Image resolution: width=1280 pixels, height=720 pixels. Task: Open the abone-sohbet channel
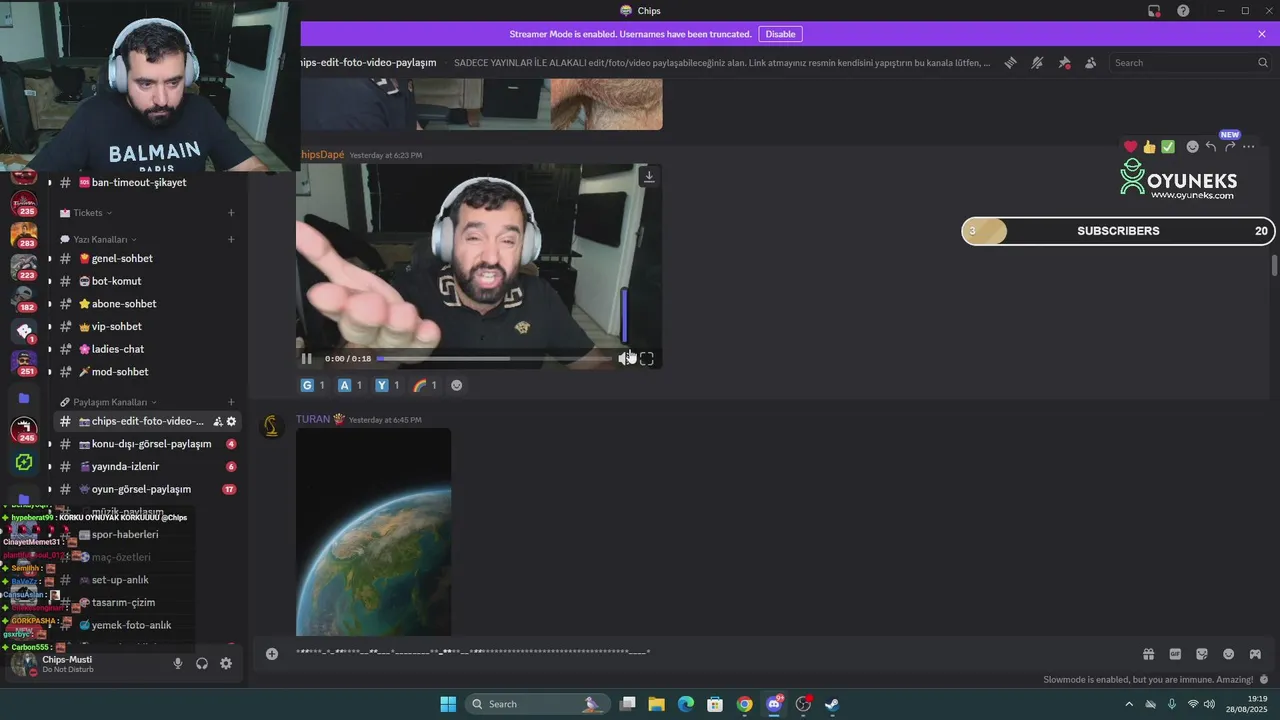147,304
